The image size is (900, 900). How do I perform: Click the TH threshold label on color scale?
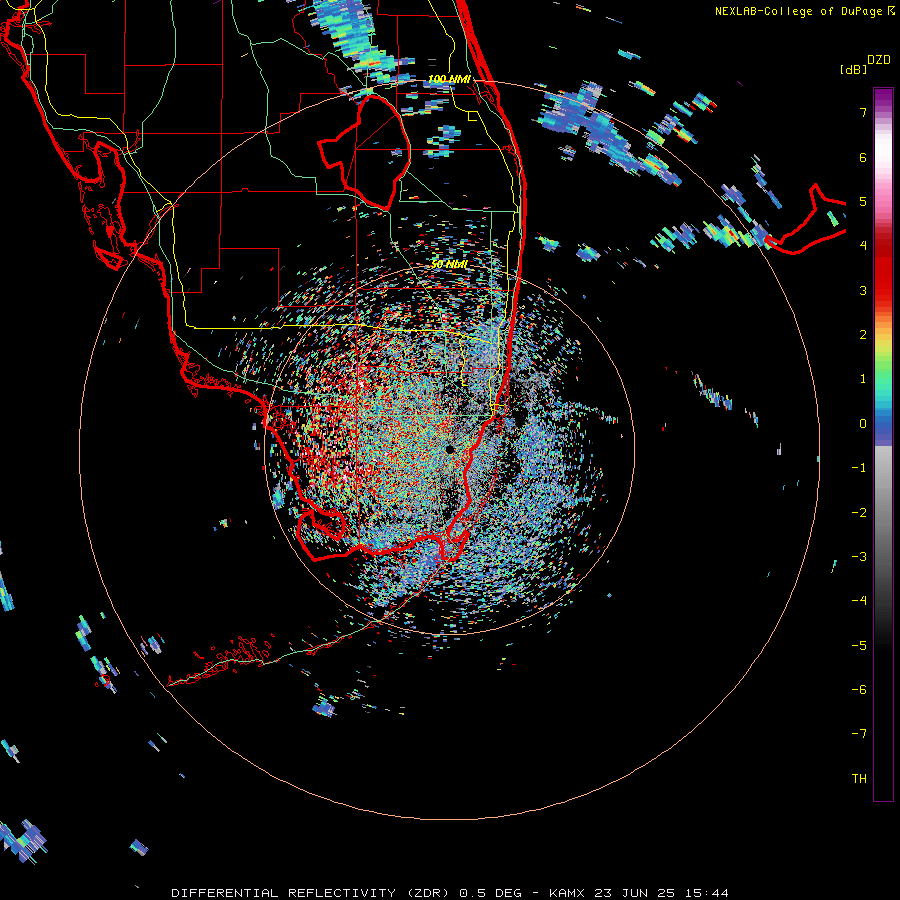[859, 779]
